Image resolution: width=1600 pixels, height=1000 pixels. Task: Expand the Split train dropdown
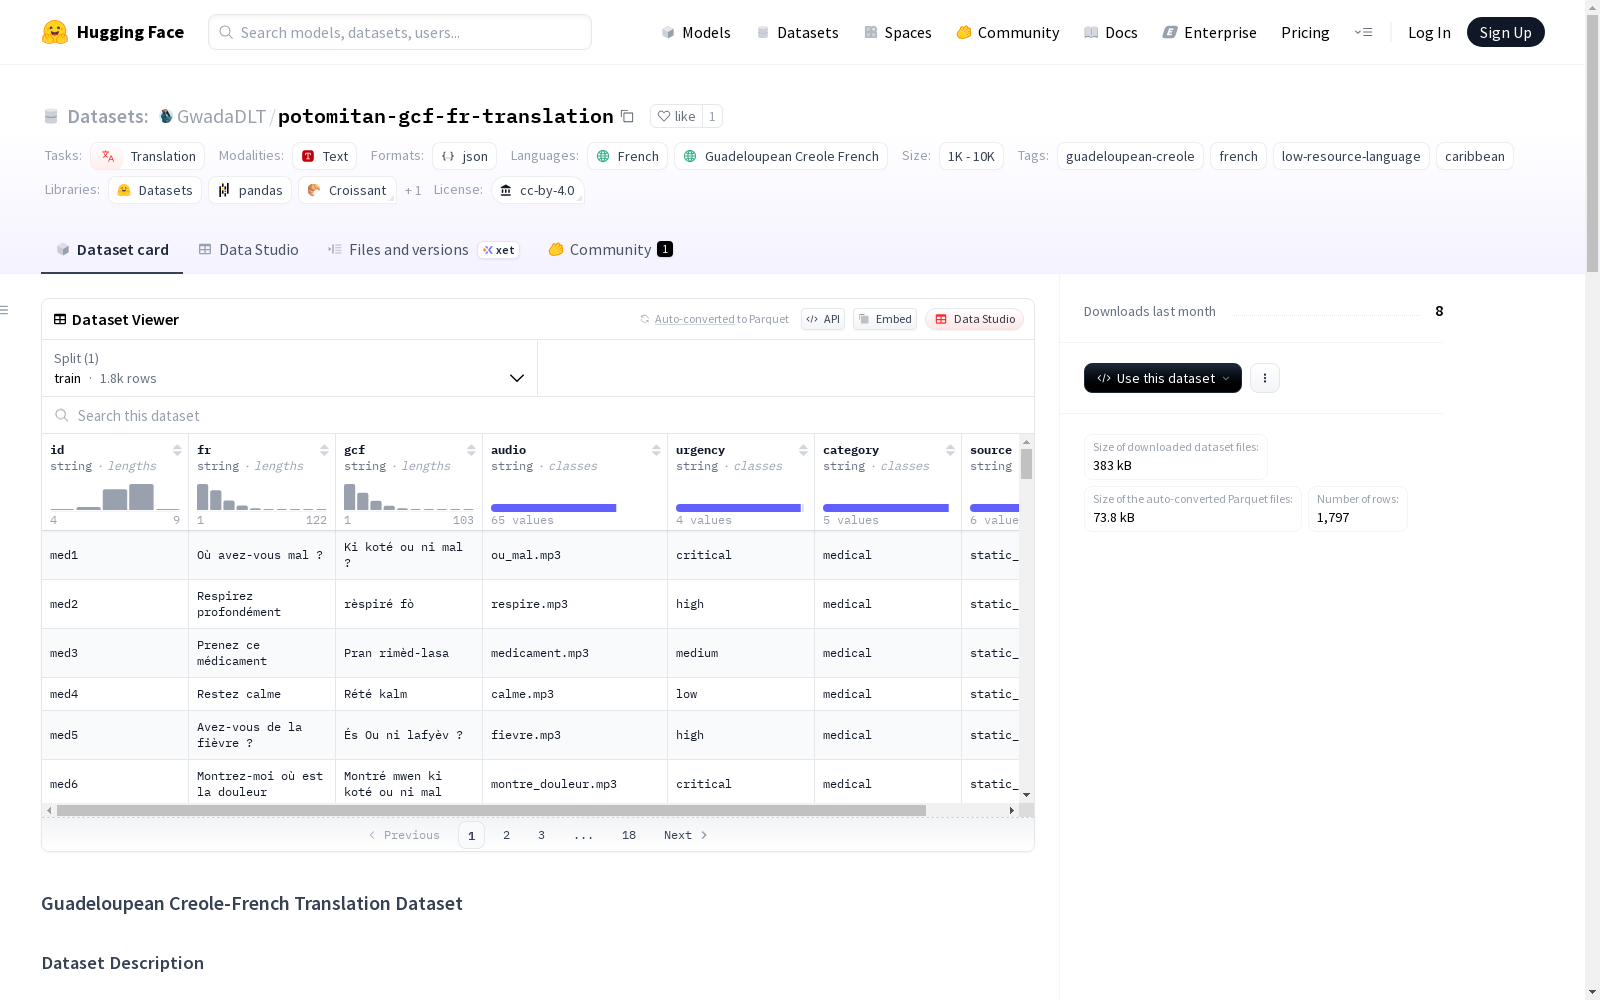tap(290, 368)
